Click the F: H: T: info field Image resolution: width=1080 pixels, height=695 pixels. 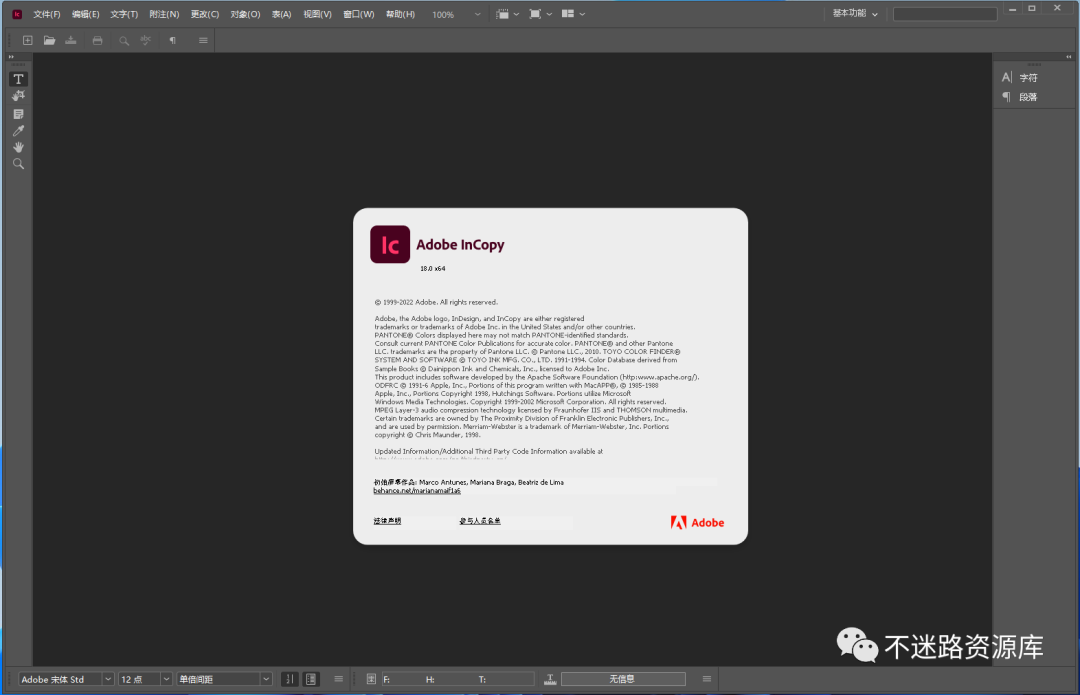(458, 679)
